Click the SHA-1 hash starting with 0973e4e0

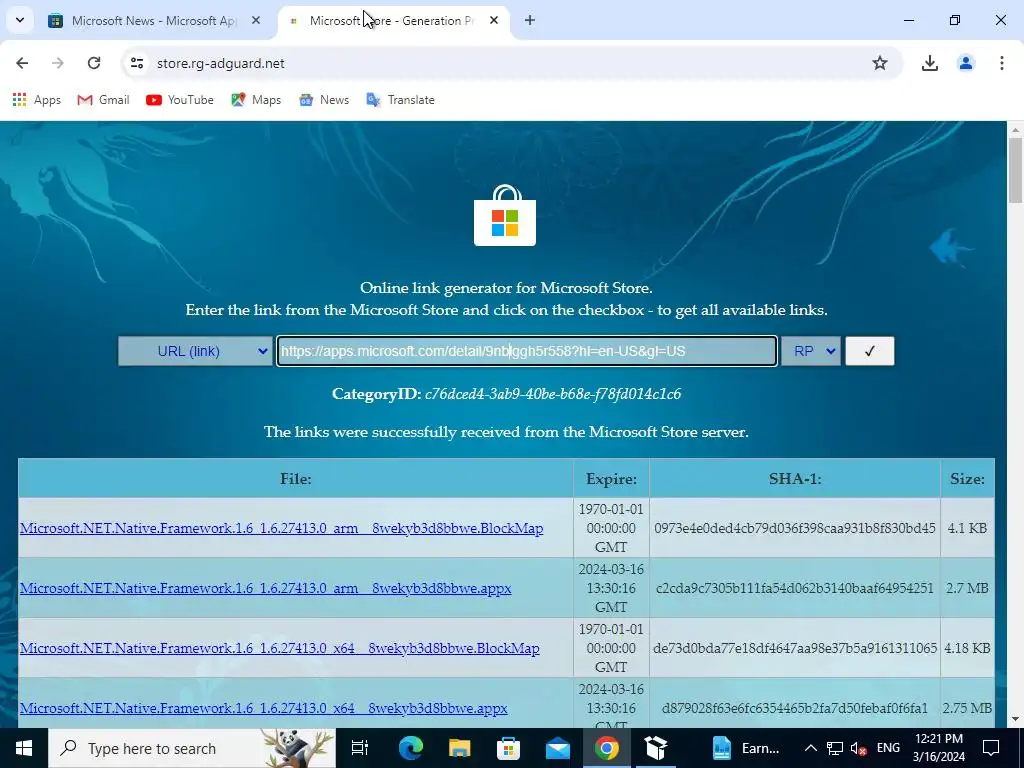pos(795,528)
